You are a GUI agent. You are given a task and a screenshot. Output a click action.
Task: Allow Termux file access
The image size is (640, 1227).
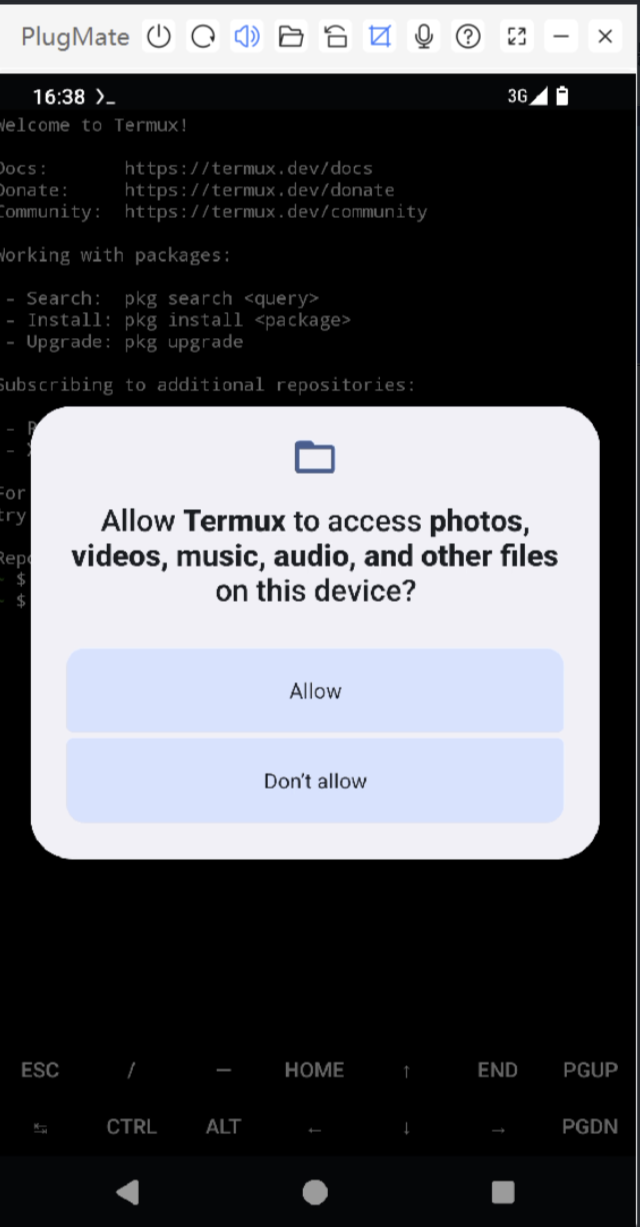[315, 691]
